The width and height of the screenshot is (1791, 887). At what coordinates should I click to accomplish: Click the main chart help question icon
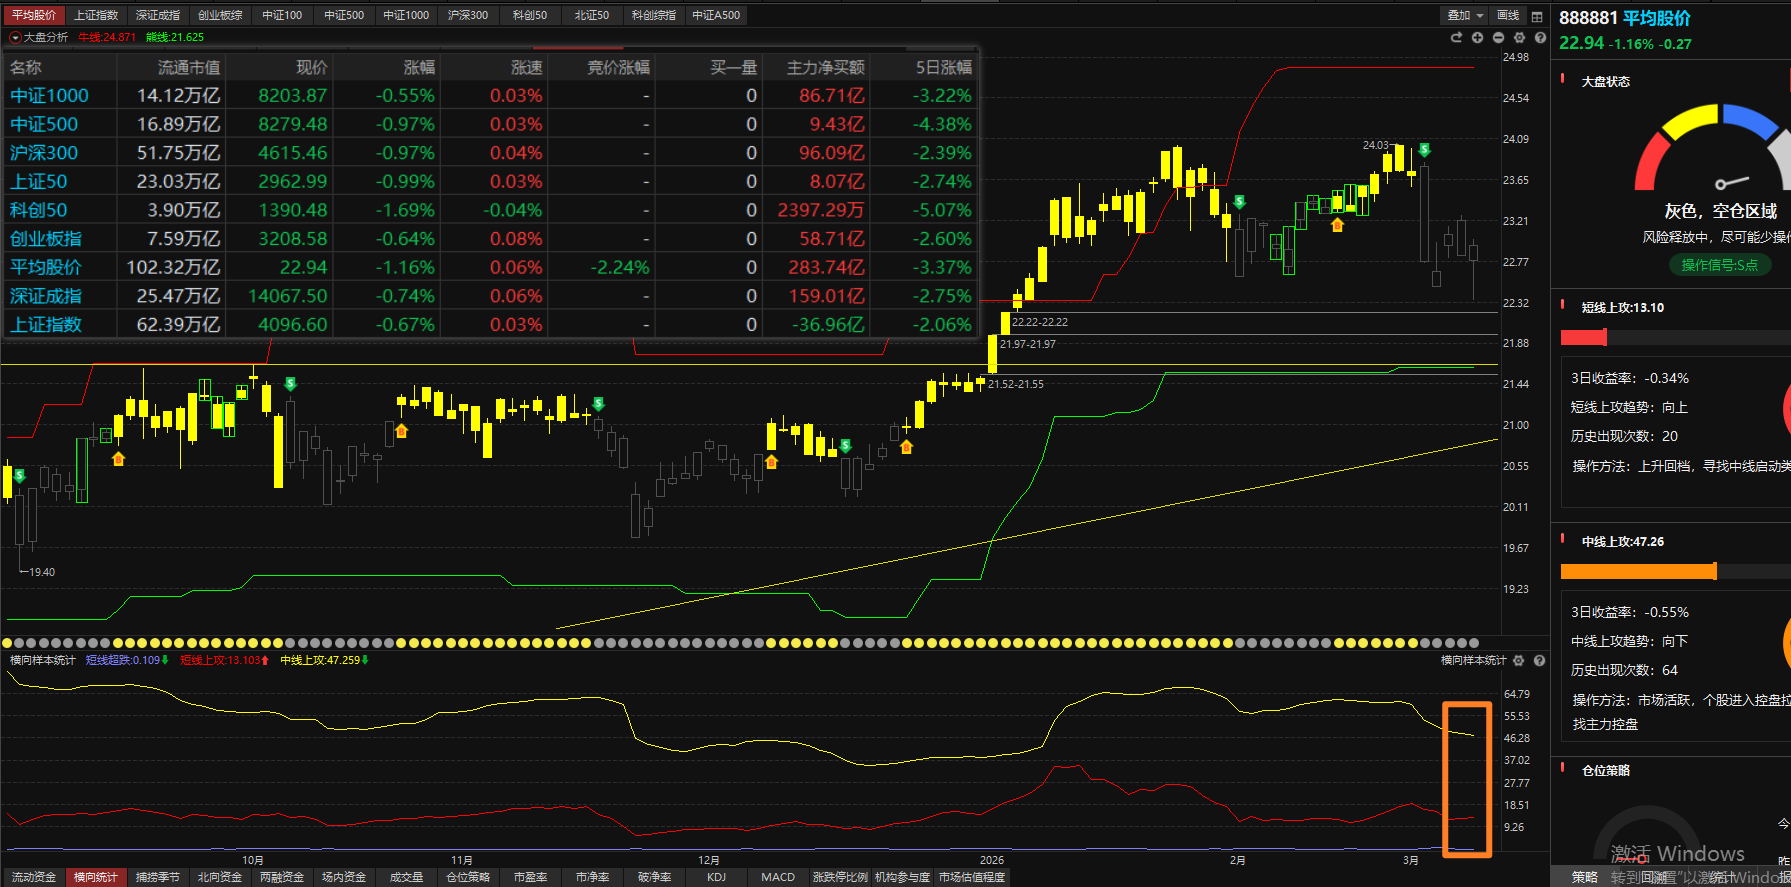[1540, 37]
